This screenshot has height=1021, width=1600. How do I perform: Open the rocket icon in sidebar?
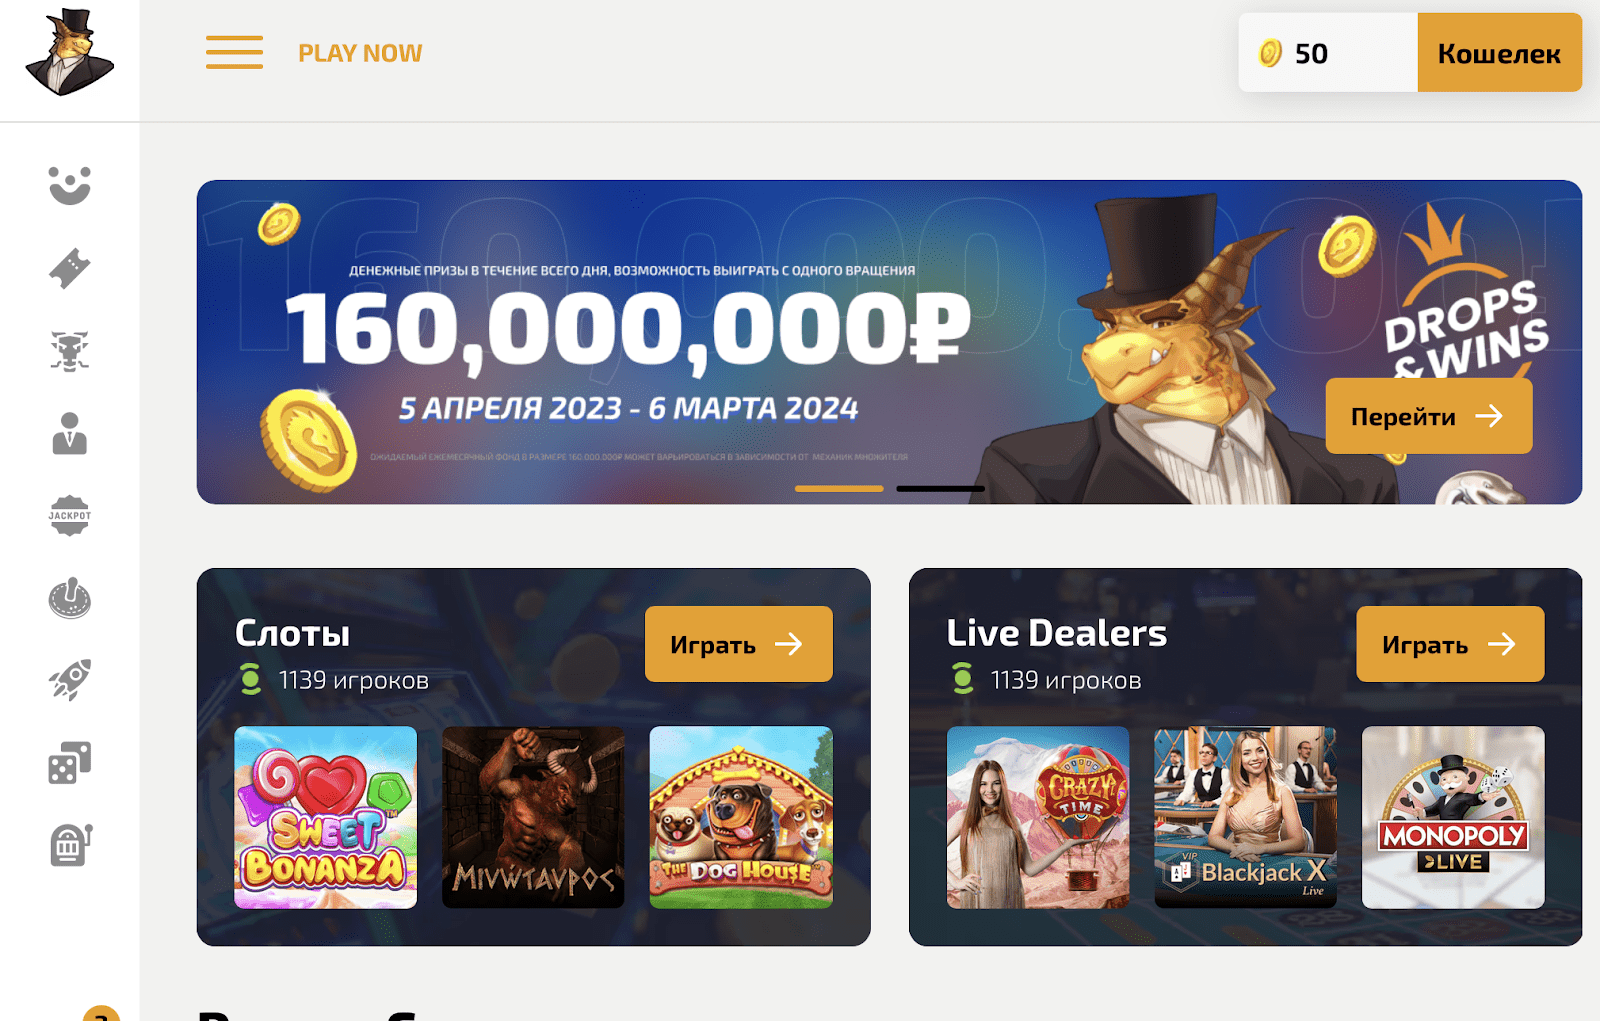70,680
